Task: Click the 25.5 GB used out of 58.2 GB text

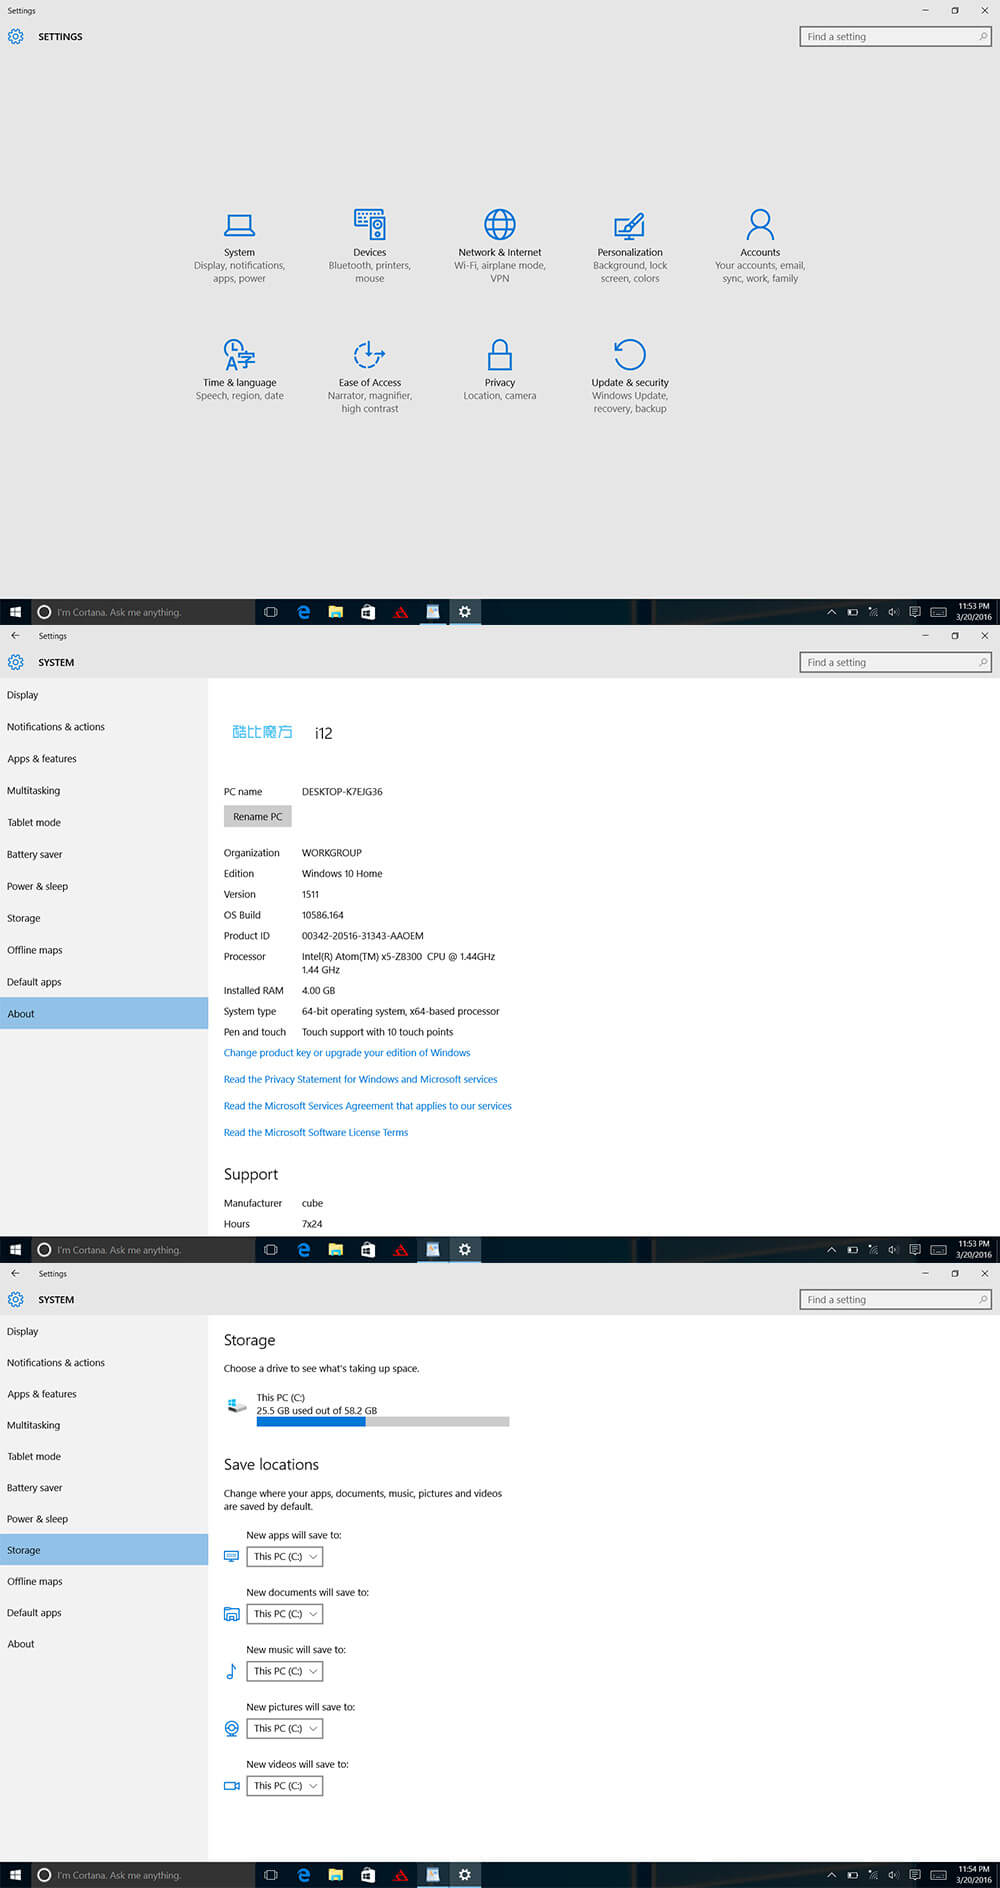Action: point(317,1411)
